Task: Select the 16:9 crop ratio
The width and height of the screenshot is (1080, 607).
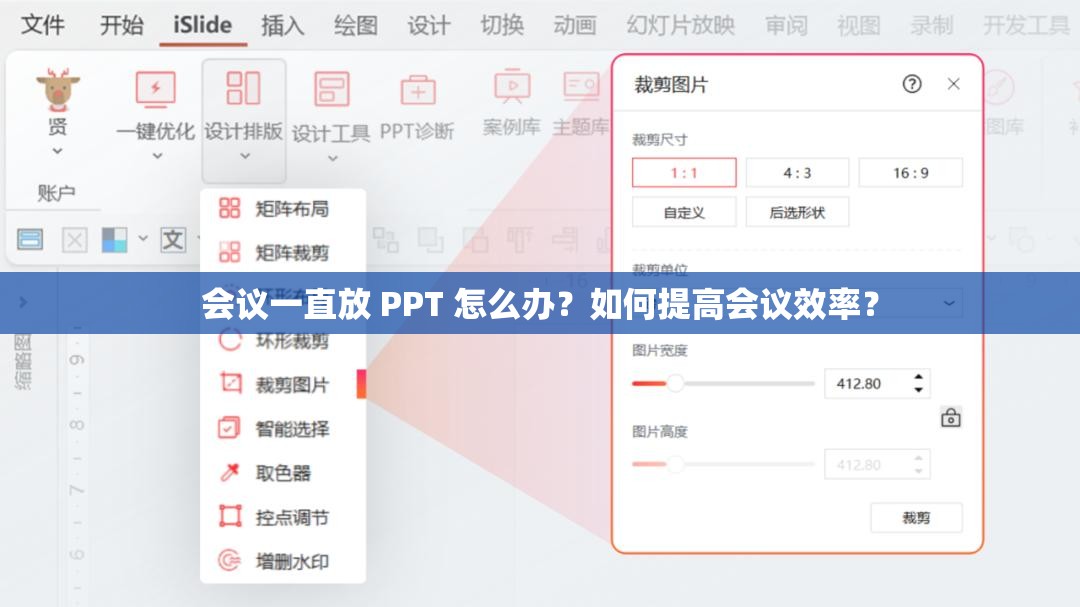Action: [x=909, y=171]
